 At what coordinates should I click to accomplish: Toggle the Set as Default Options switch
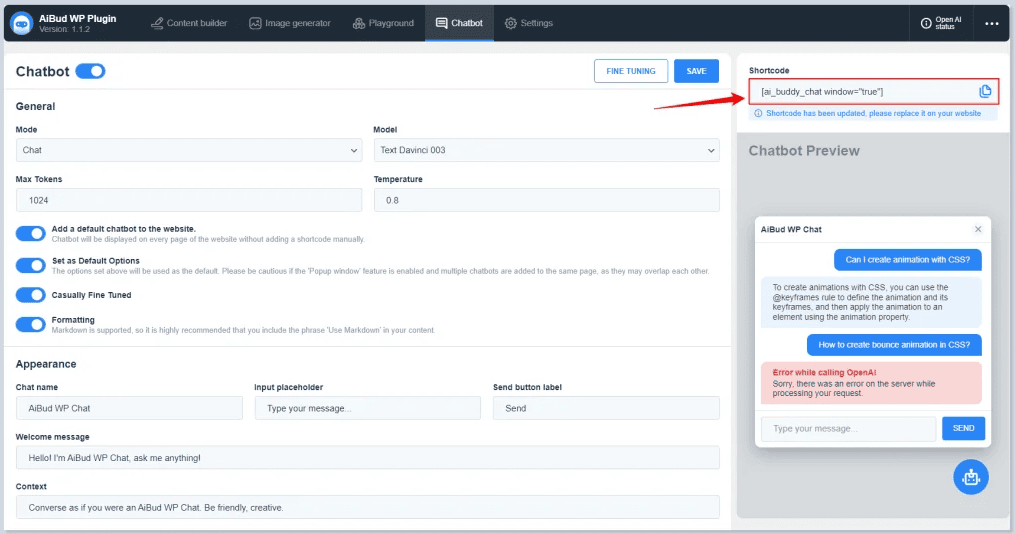tap(30, 265)
